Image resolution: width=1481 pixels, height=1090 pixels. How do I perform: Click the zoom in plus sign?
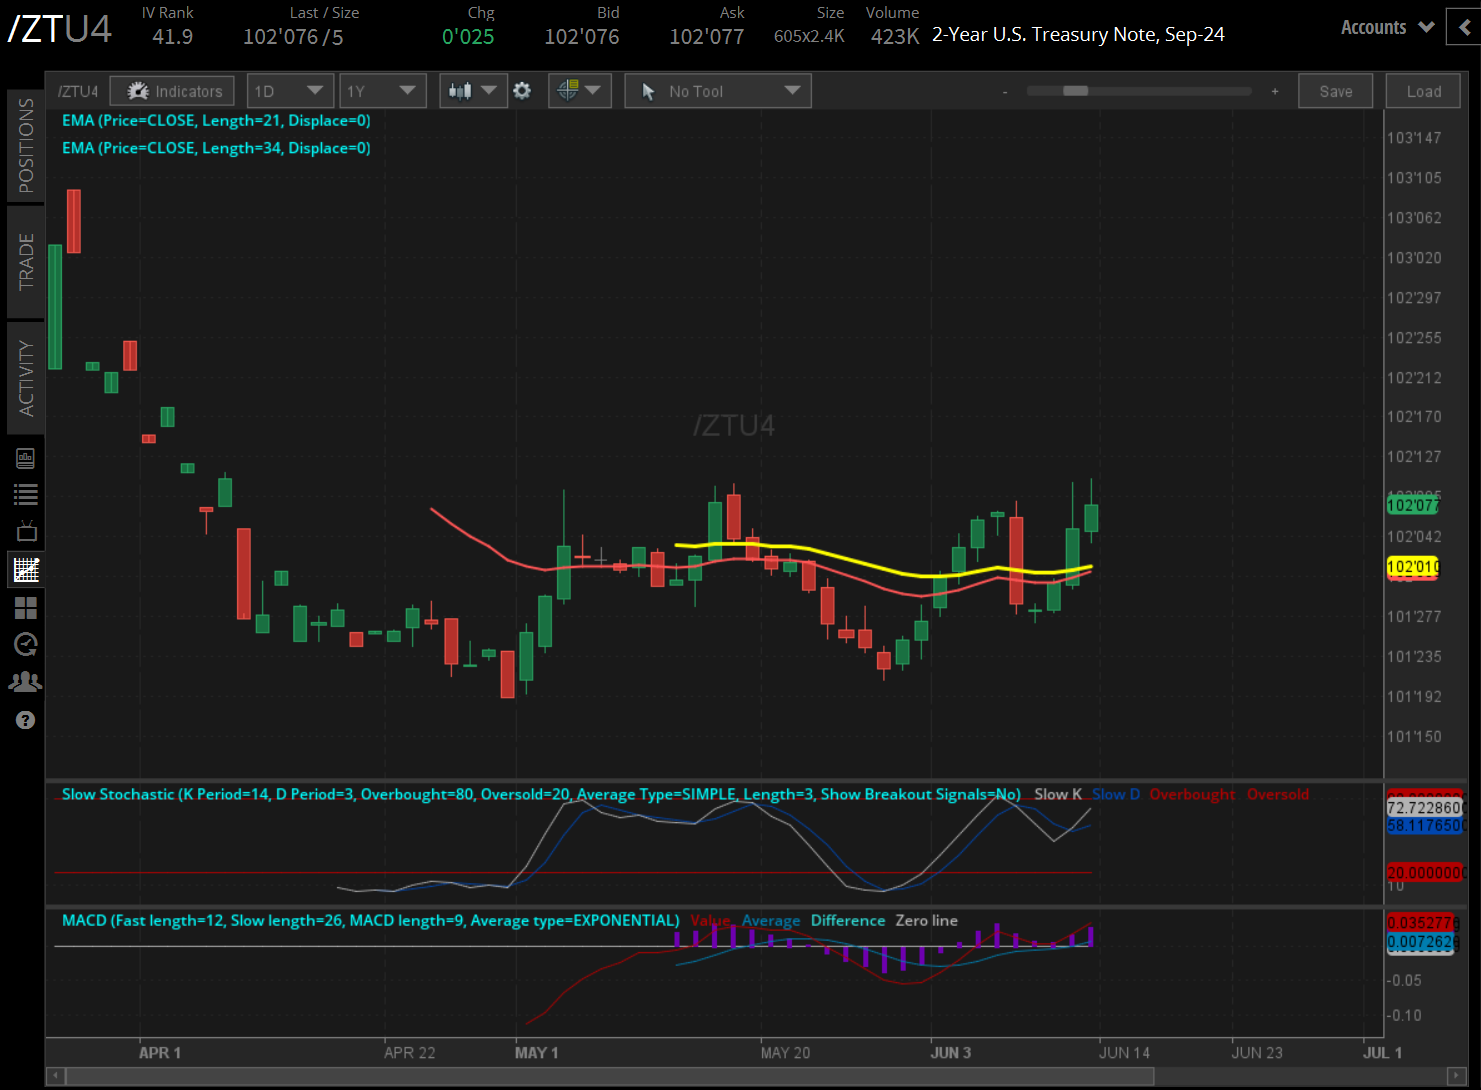[x=1275, y=91]
